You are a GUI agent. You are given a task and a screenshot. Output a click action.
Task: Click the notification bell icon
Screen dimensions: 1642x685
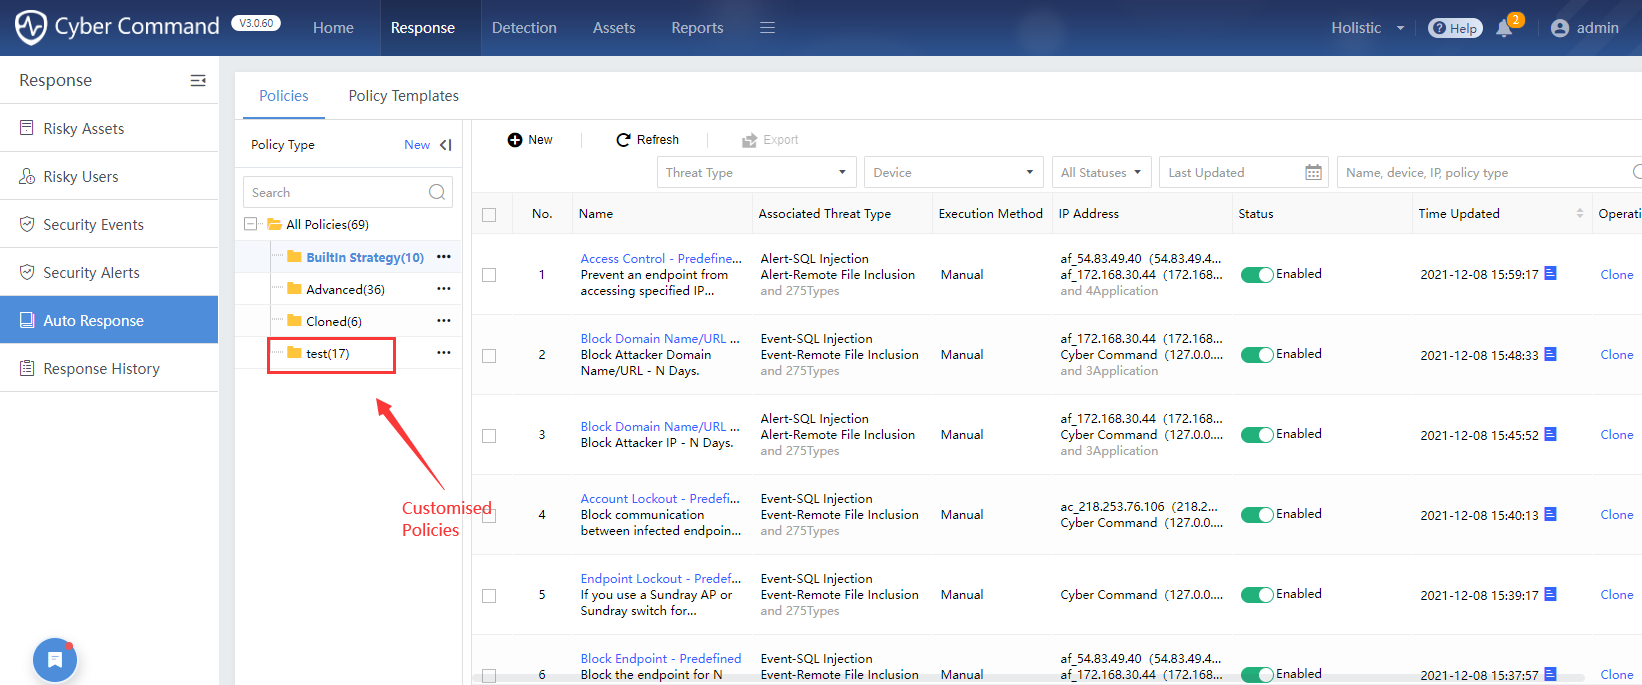tap(1504, 28)
